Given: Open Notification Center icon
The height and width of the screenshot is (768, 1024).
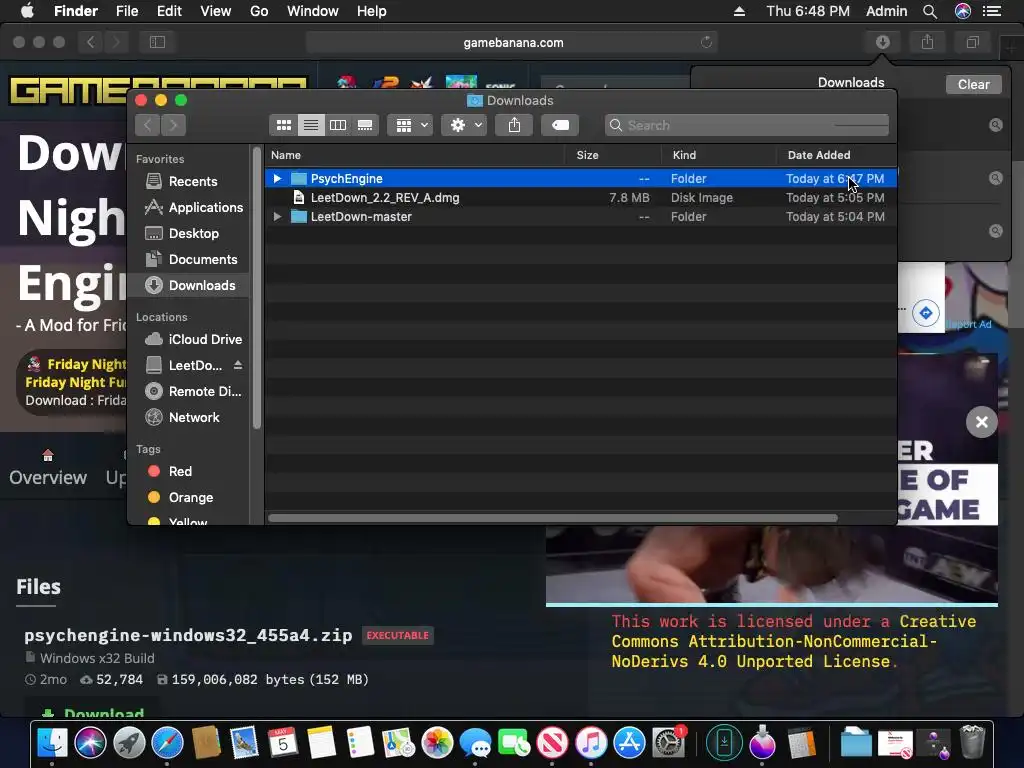Looking at the screenshot, I should [x=992, y=11].
